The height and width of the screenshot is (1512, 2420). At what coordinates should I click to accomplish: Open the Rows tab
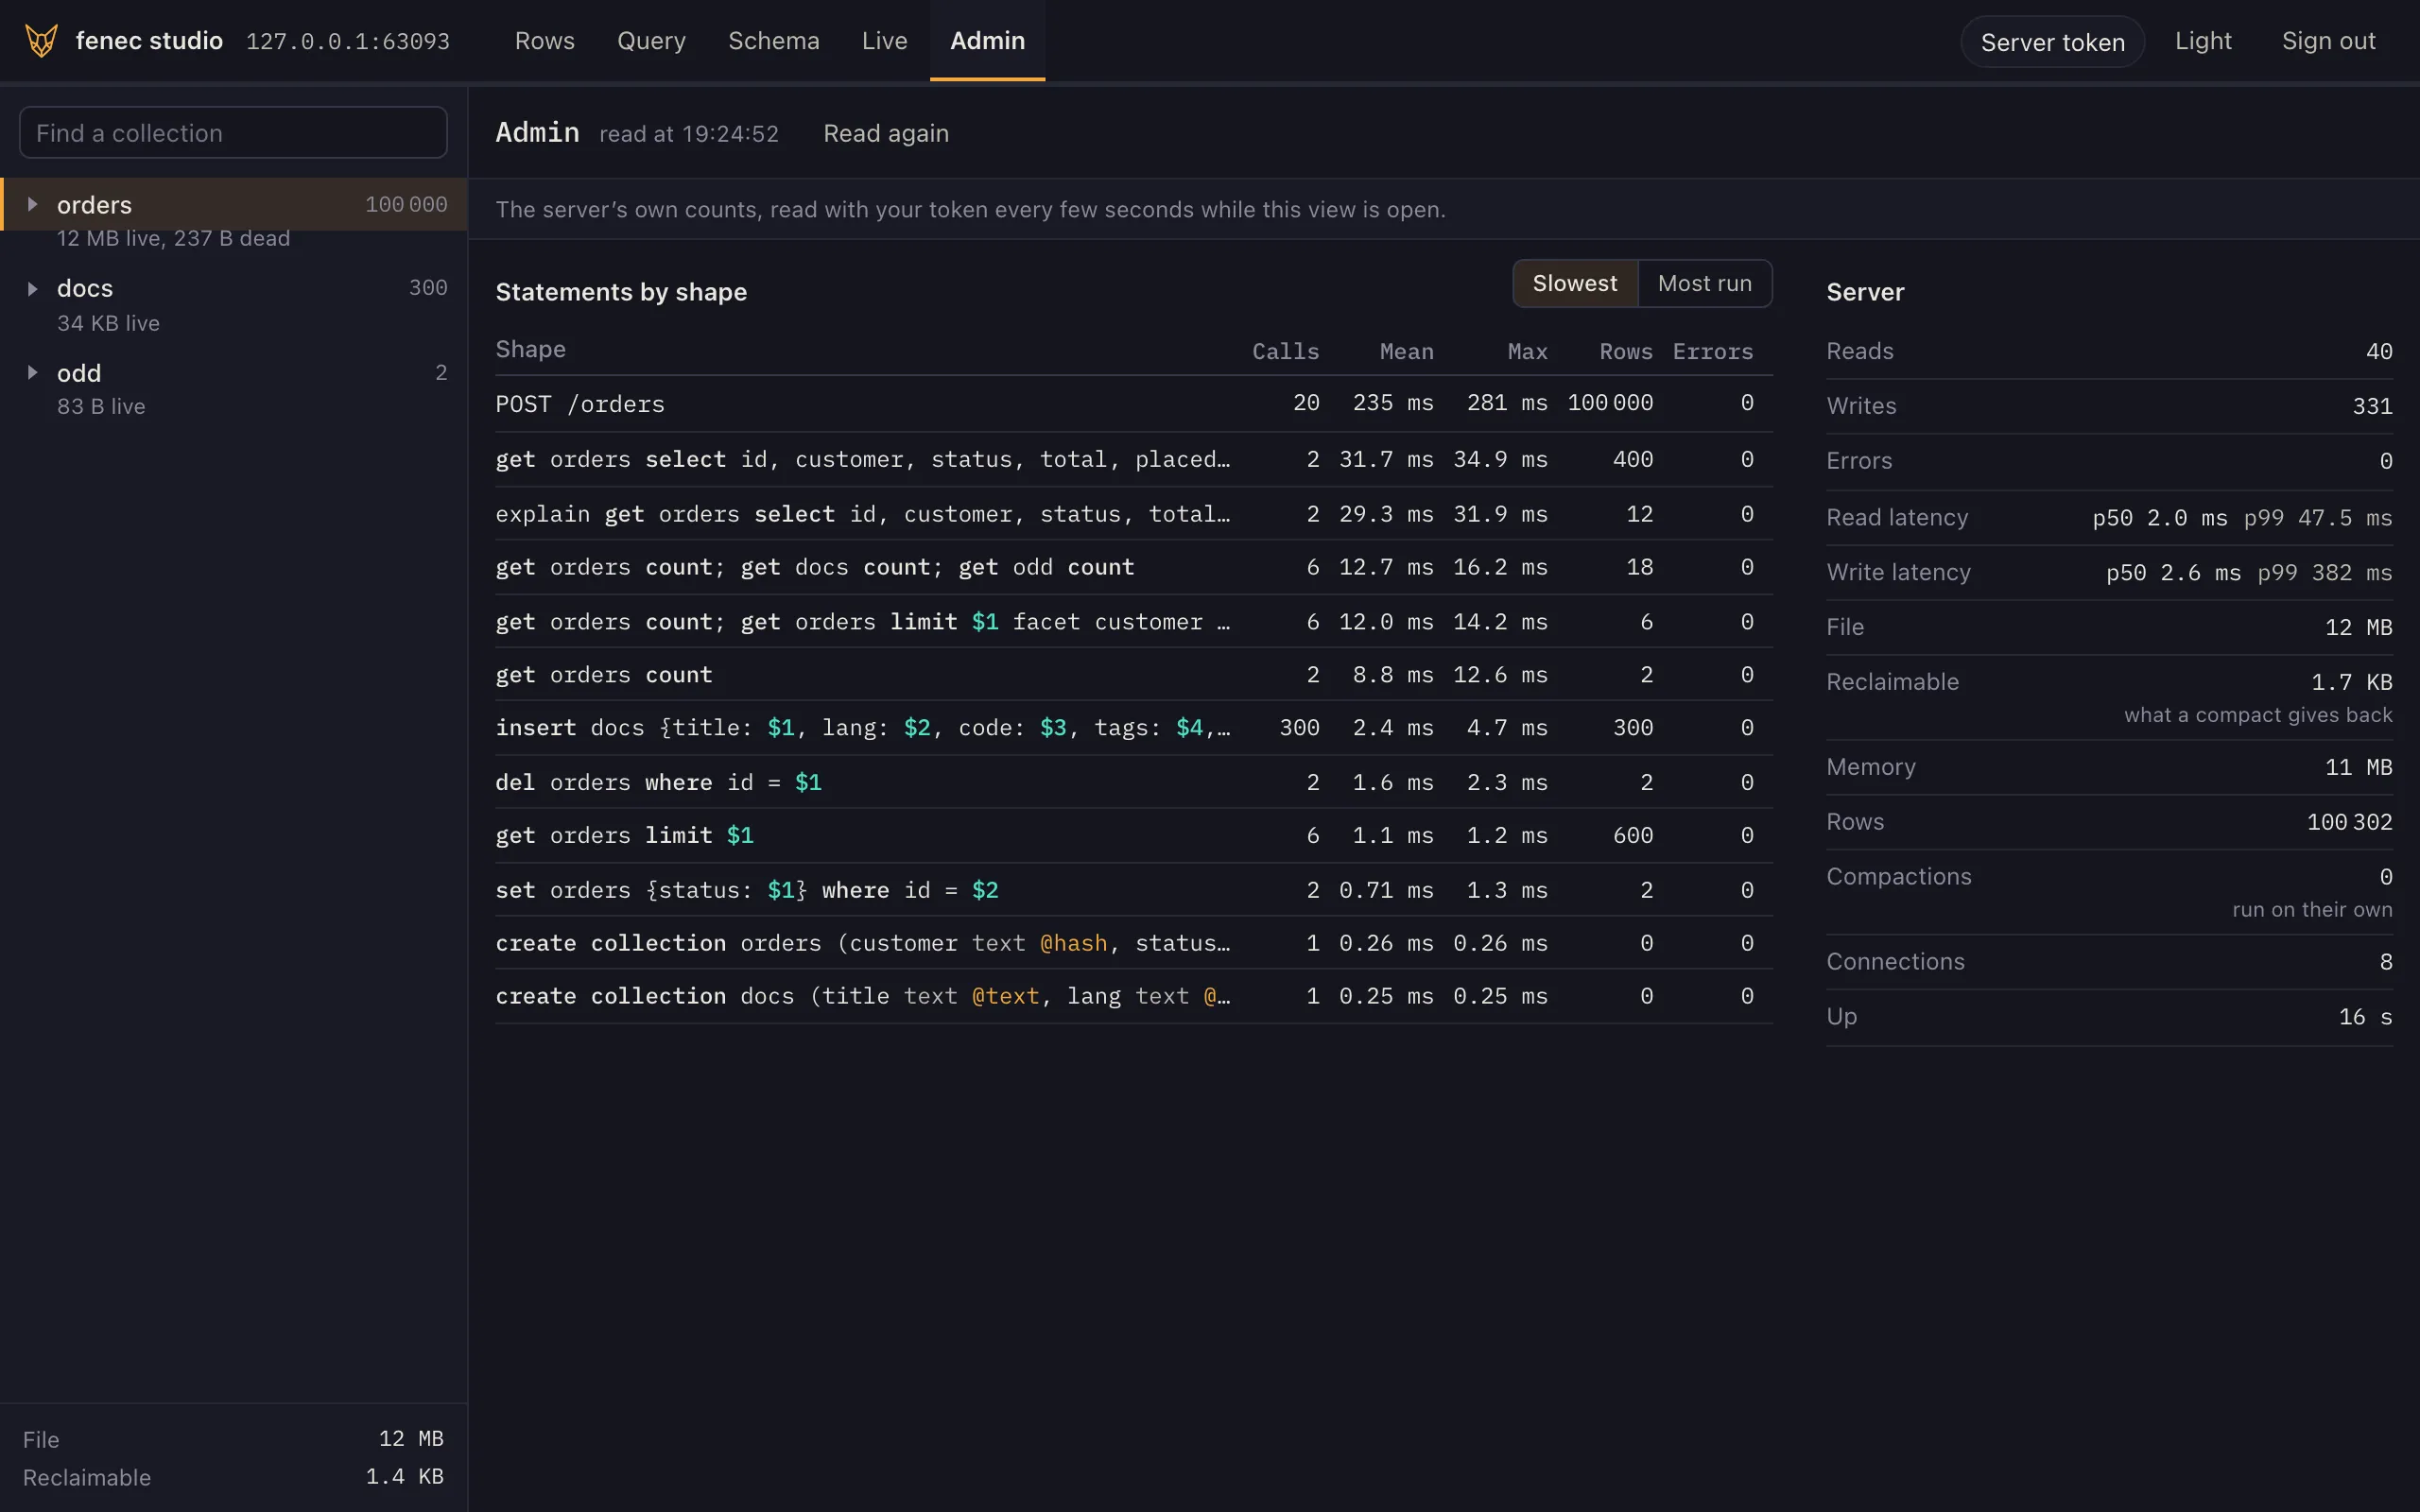544,41
